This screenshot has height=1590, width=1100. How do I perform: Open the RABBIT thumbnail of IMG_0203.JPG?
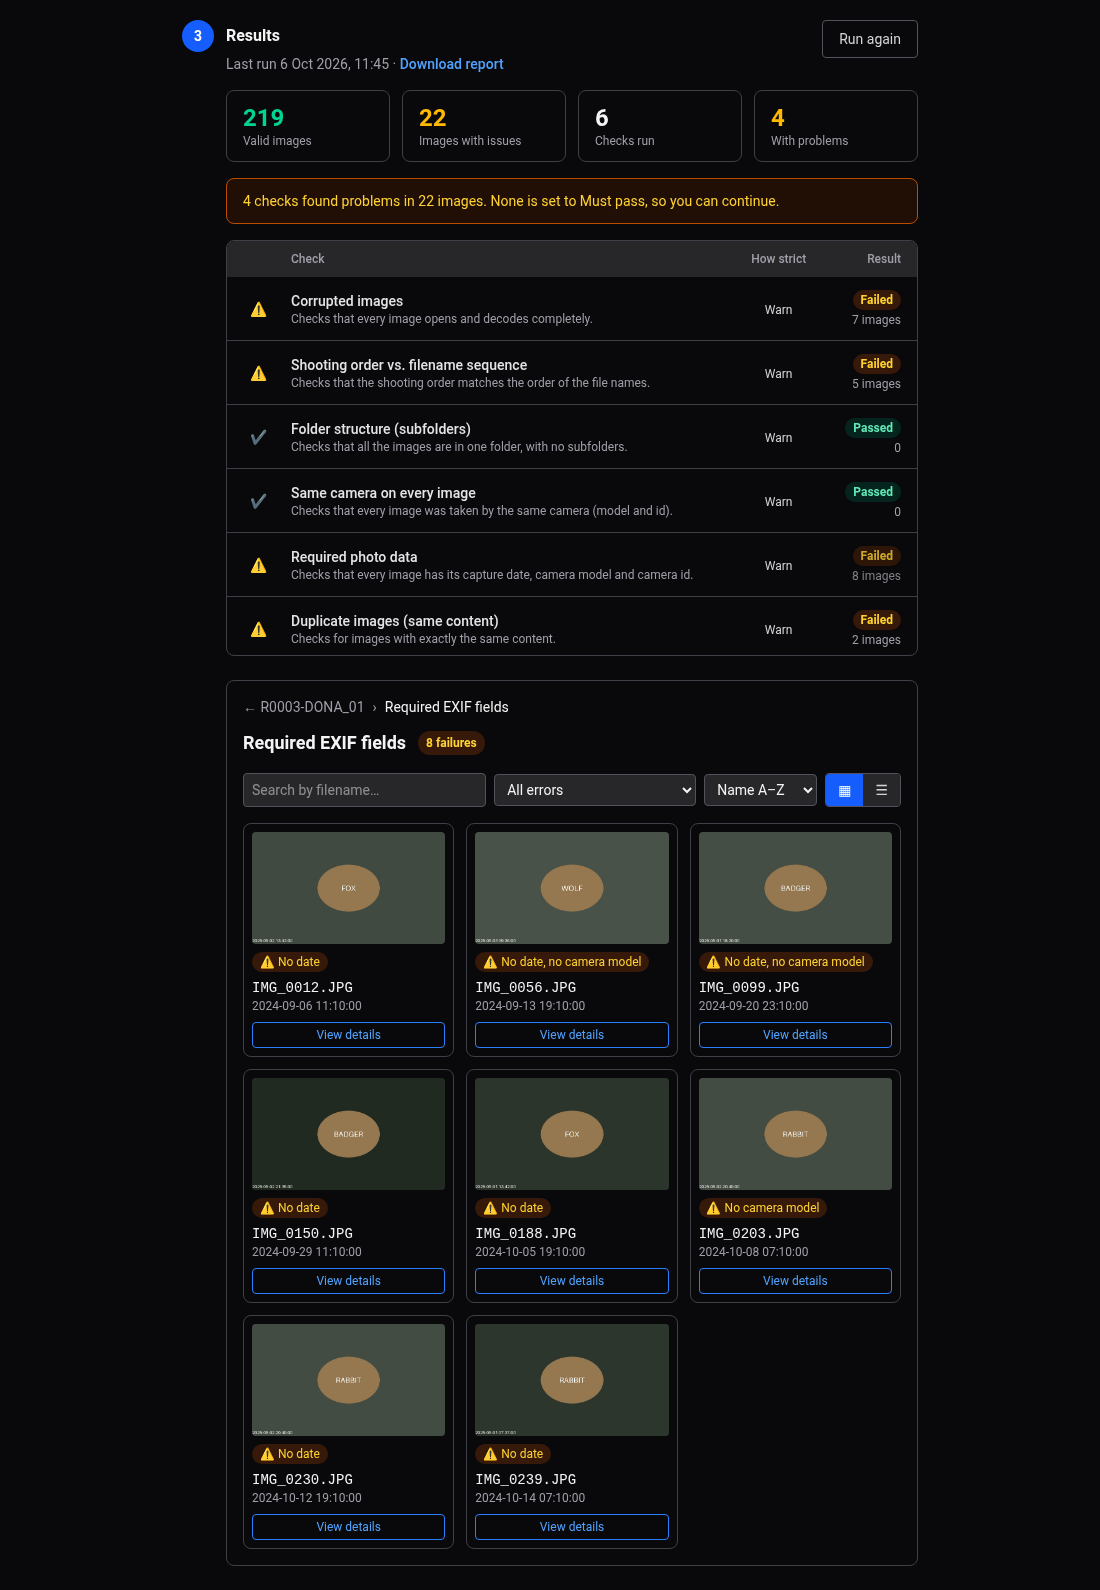pyautogui.click(x=795, y=1134)
